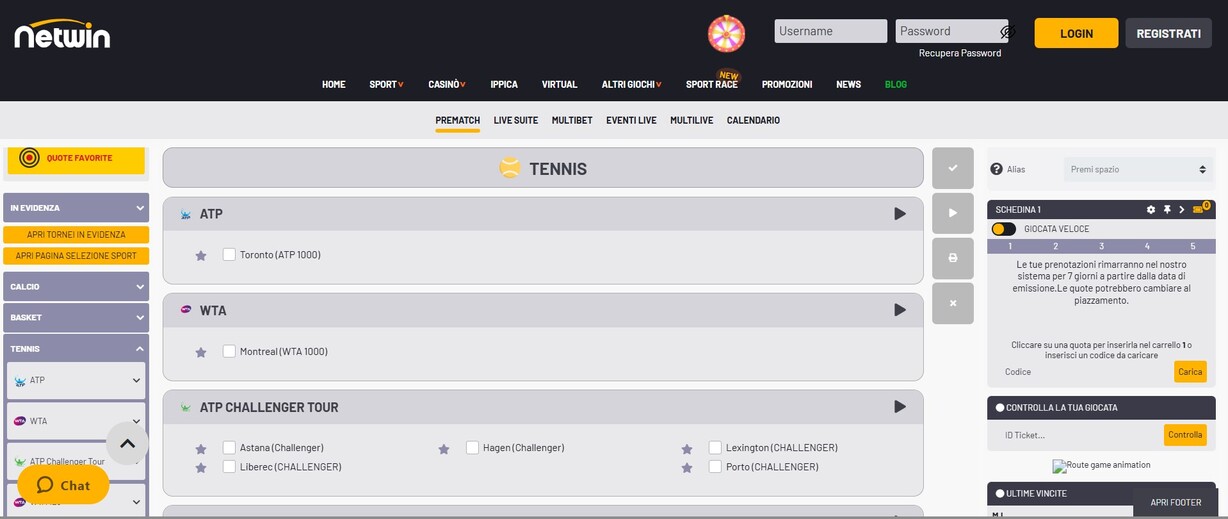
Task: Open the Sport dropdown in main menu
Action: (x=386, y=84)
